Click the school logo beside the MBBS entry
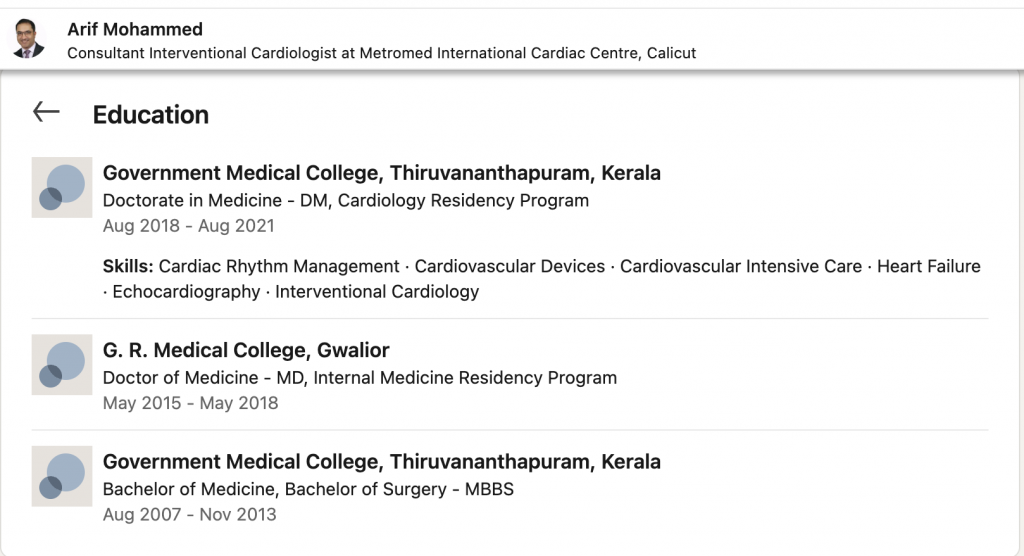Image resolution: width=1024 pixels, height=556 pixels. point(62,476)
